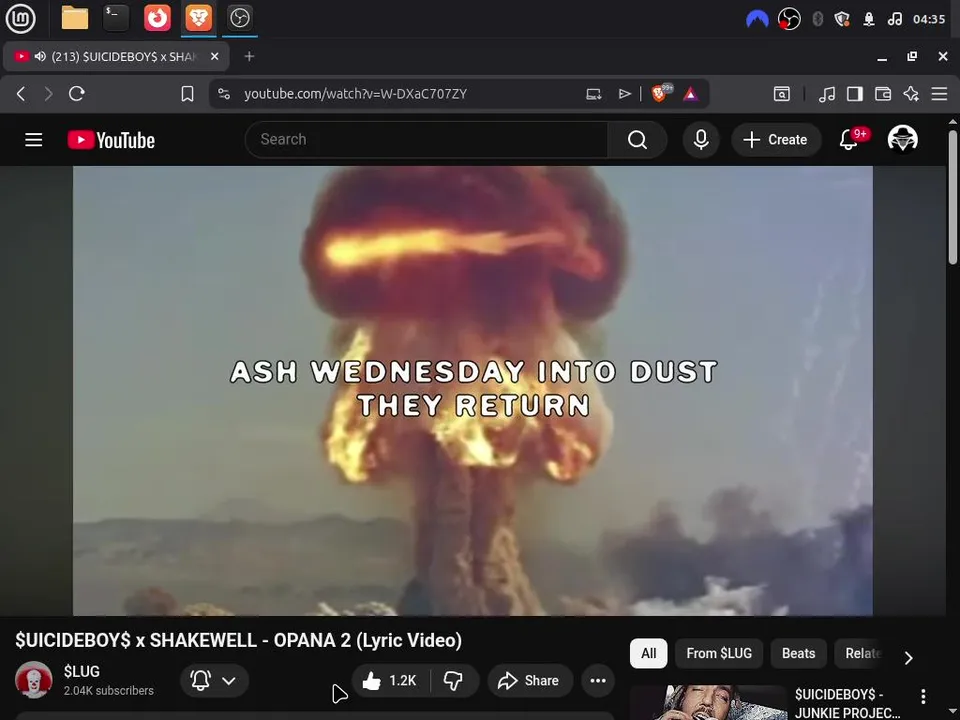Launch the Terminal from the panel

116,18
